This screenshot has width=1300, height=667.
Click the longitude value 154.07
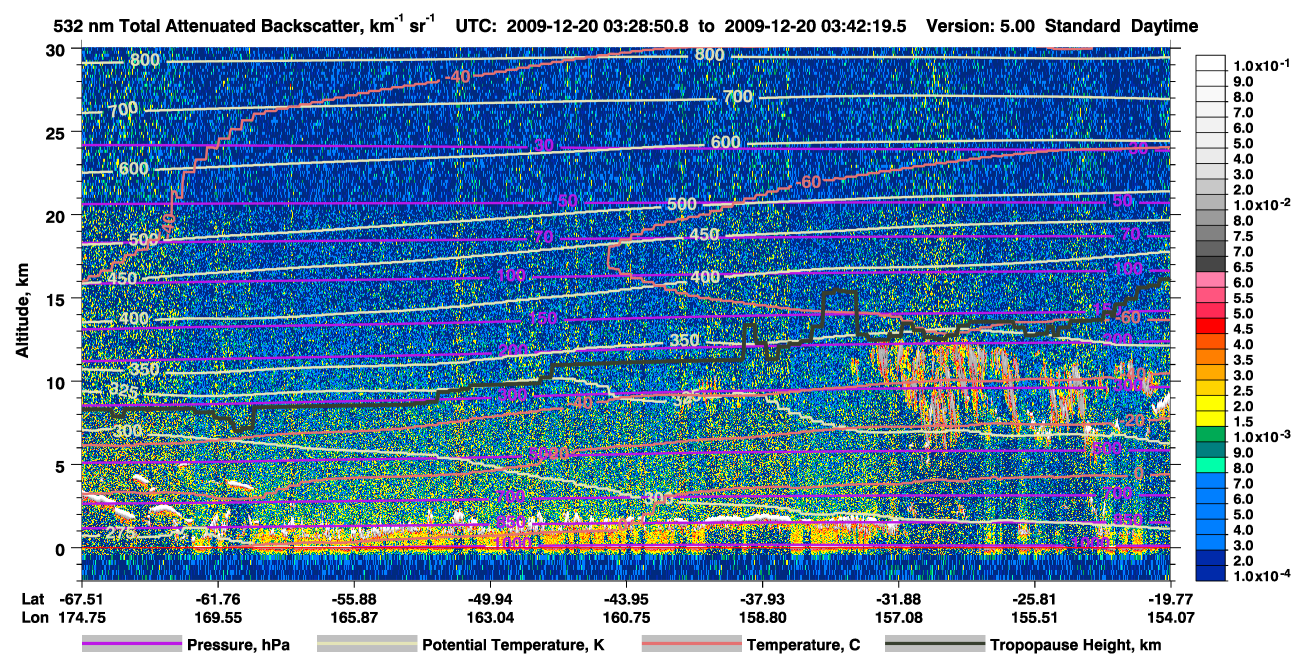point(1170,617)
